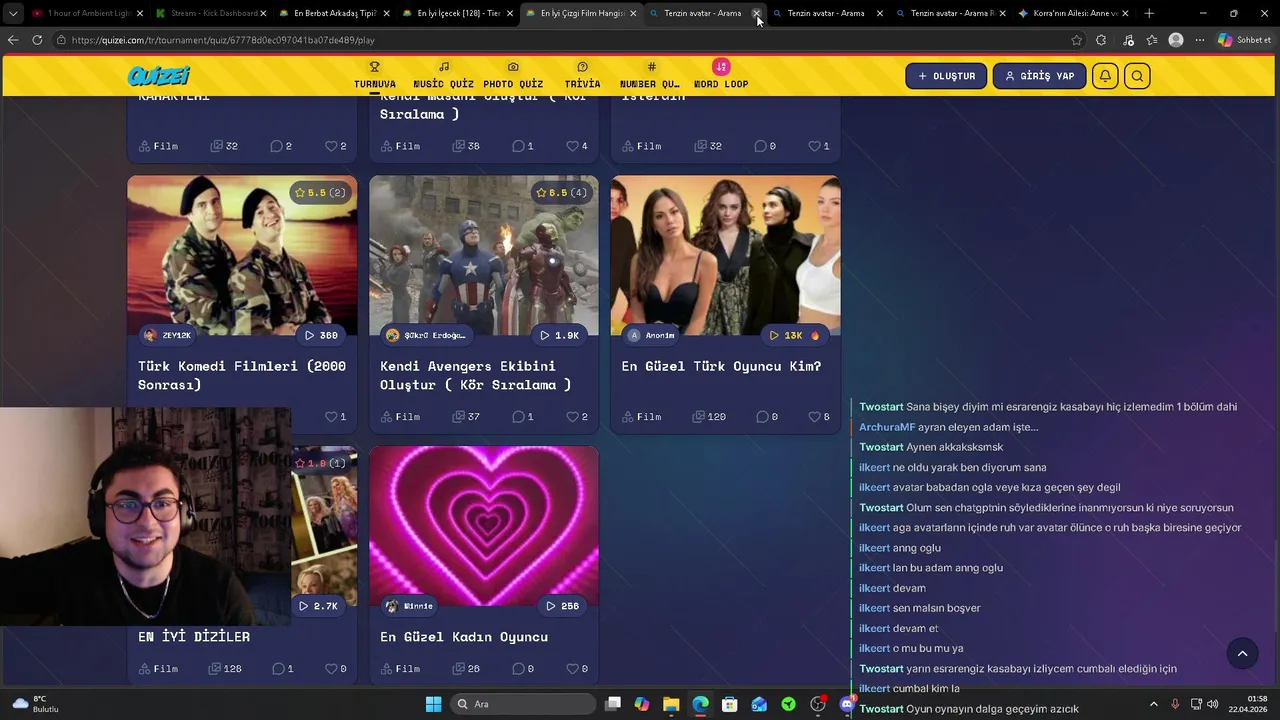The height and width of the screenshot is (720, 1280).
Task: Click title En Güzel Kadın Oyuncu
Action: point(464,636)
